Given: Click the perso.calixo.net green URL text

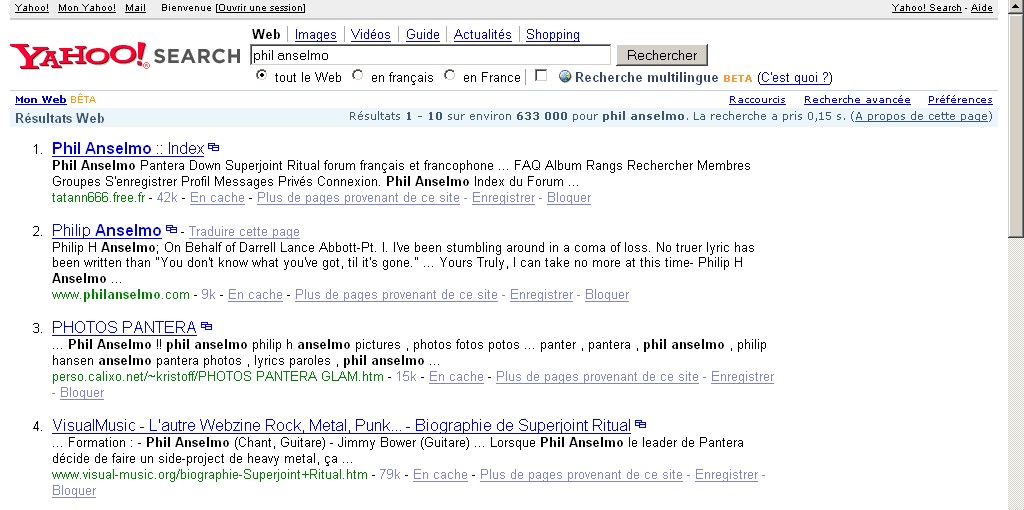Looking at the screenshot, I should (x=219, y=376).
